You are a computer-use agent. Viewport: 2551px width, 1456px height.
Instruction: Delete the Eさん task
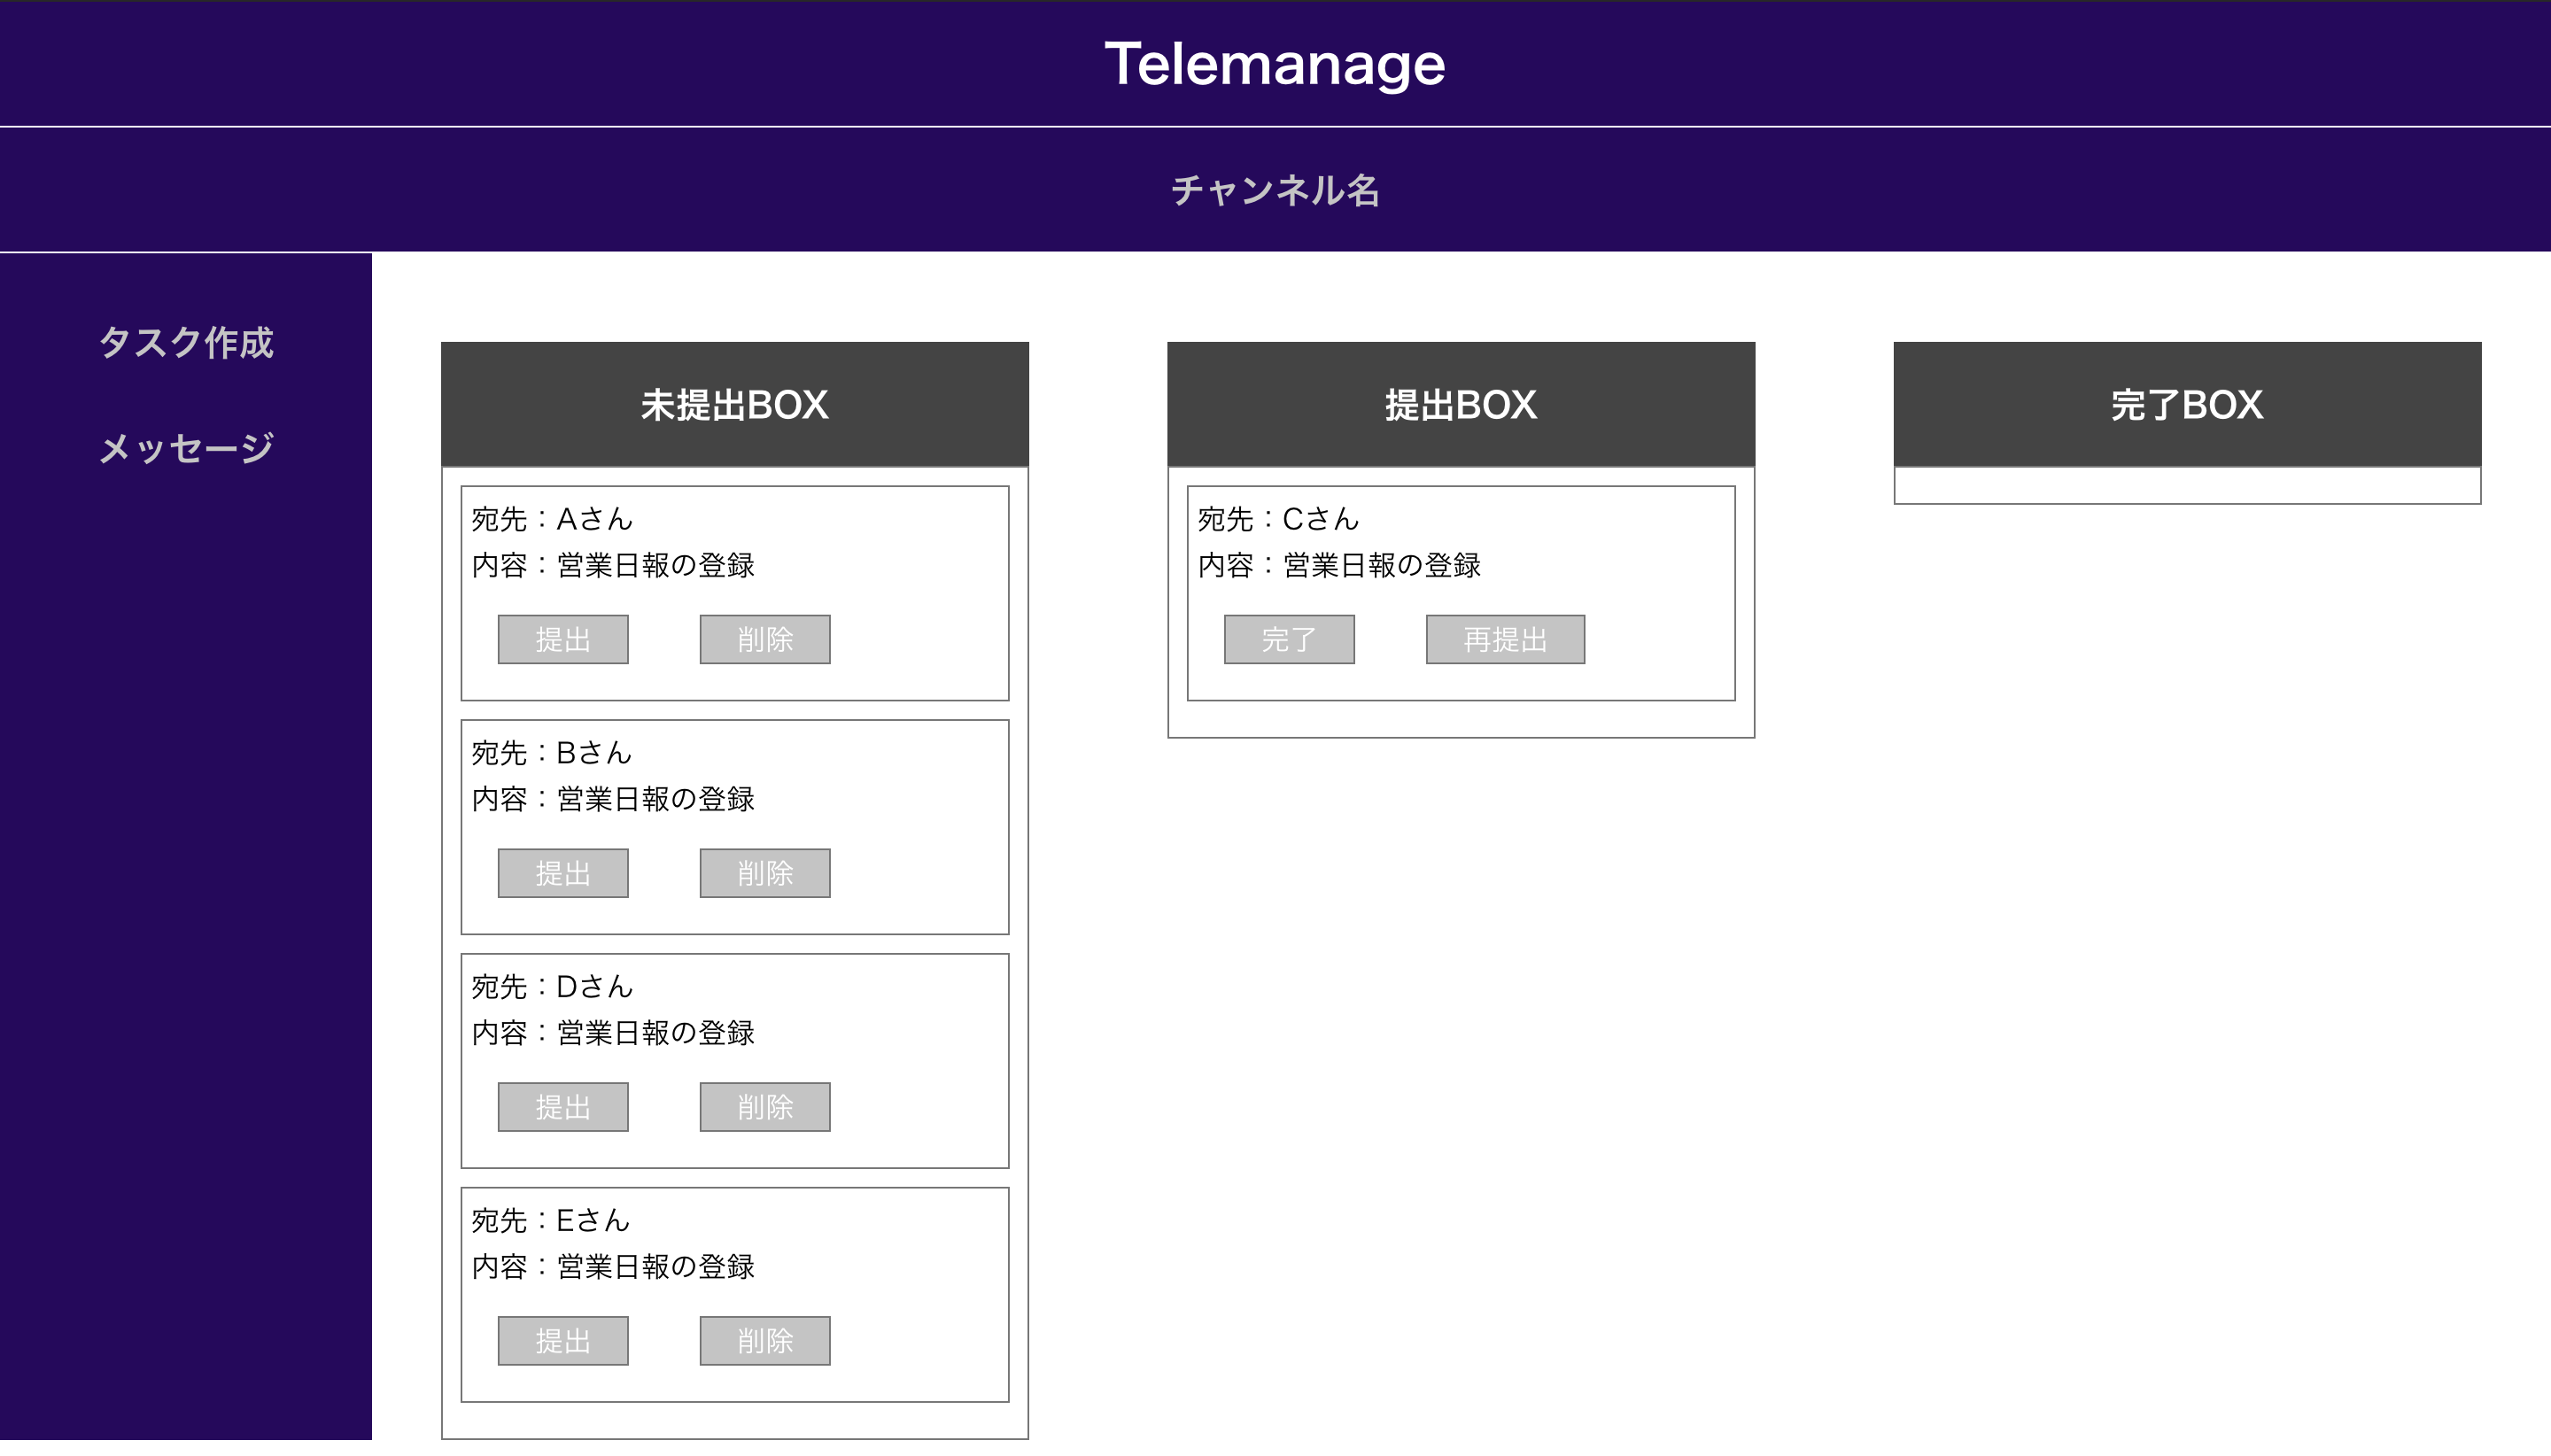pyautogui.click(x=765, y=1342)
